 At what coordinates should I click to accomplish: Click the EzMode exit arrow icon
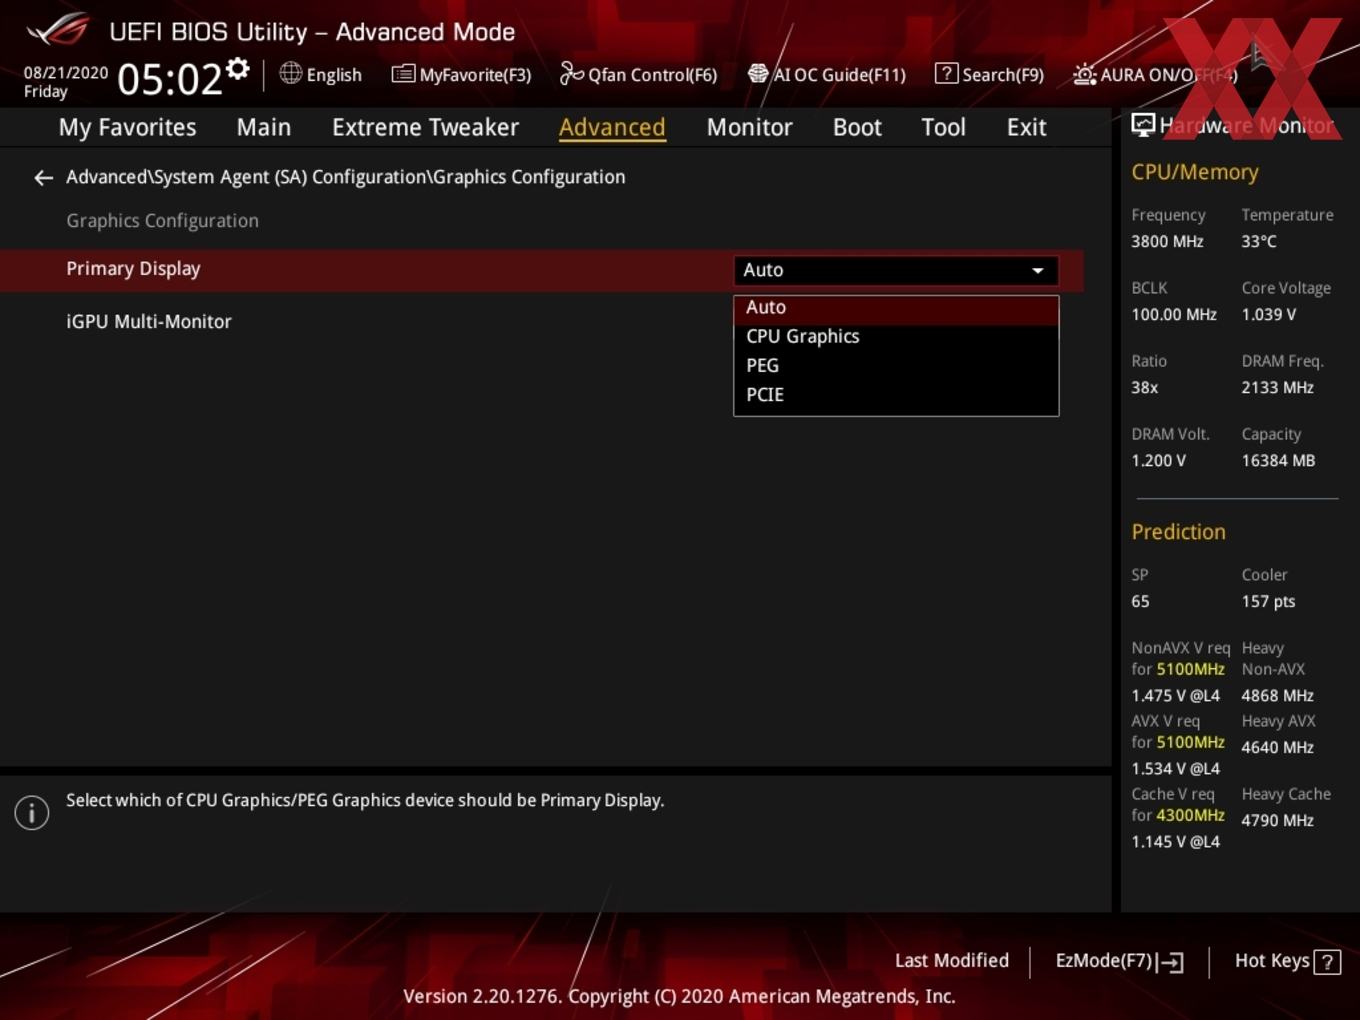tap(1171, 962)
